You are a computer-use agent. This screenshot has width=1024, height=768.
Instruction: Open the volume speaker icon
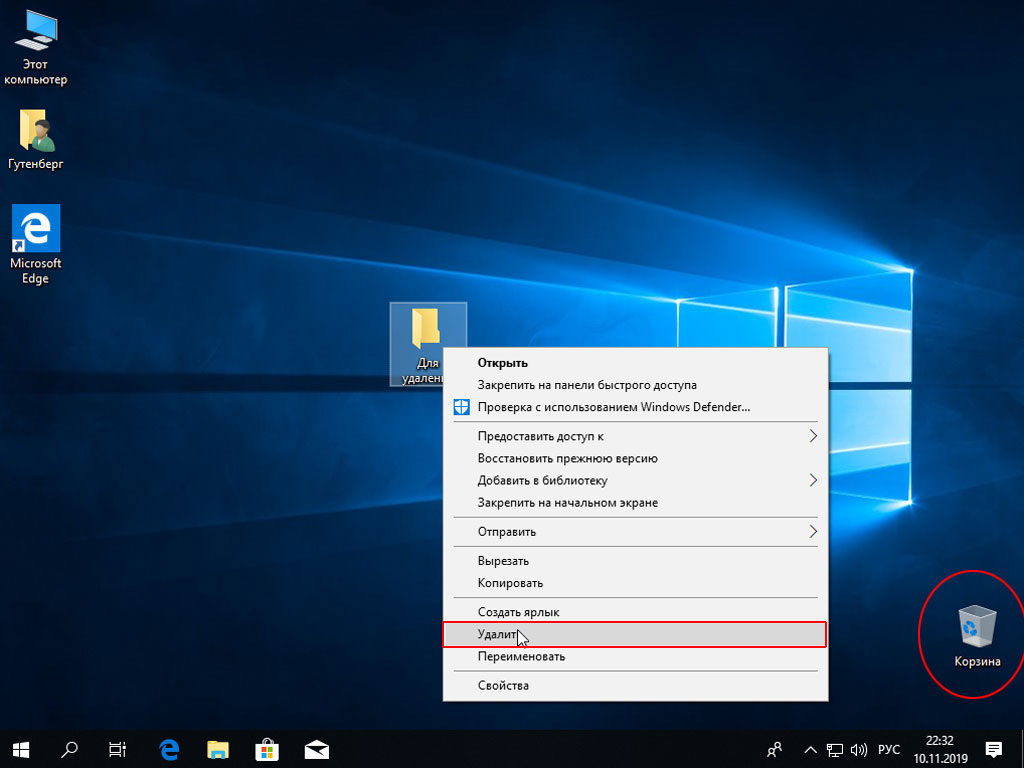point(859,750)
